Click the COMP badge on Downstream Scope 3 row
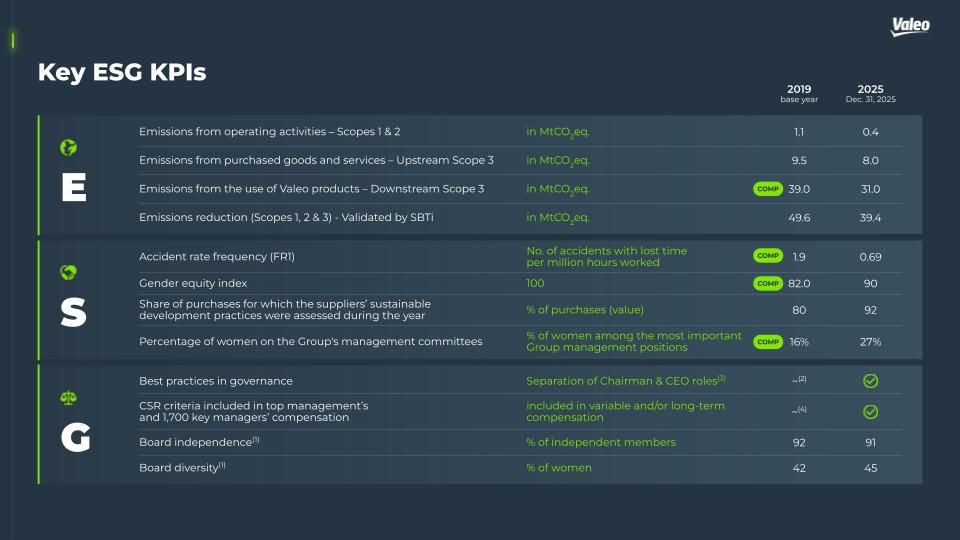The height and width of the screenshot is (540, 960). 767,189
